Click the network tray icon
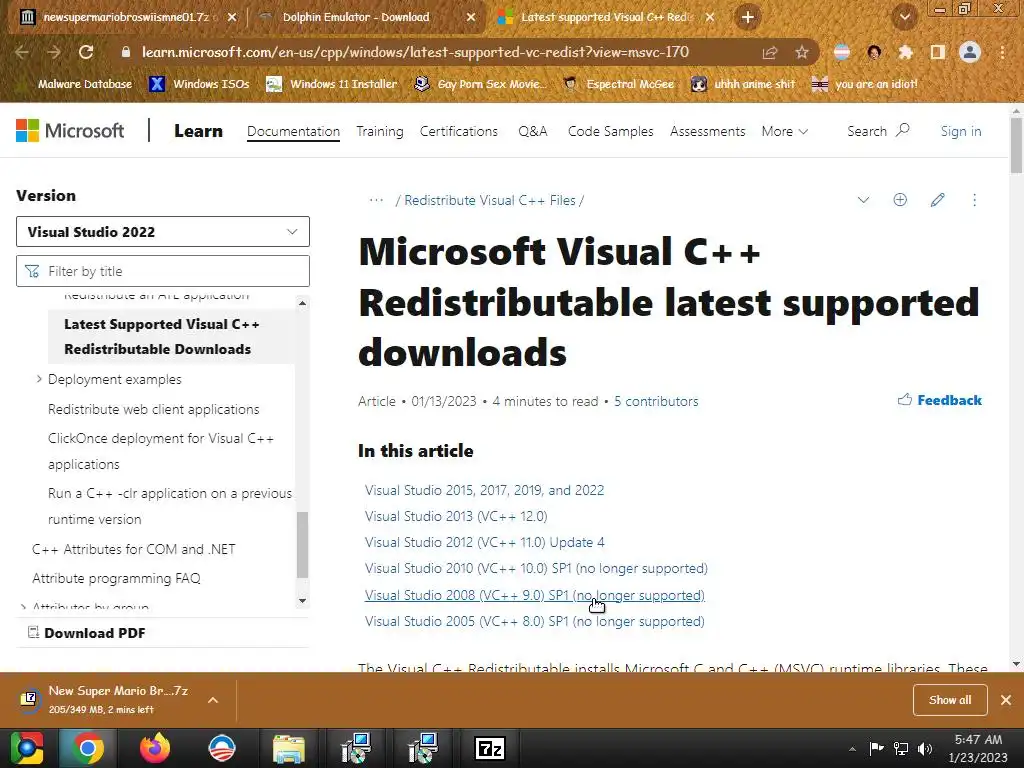 901,748
